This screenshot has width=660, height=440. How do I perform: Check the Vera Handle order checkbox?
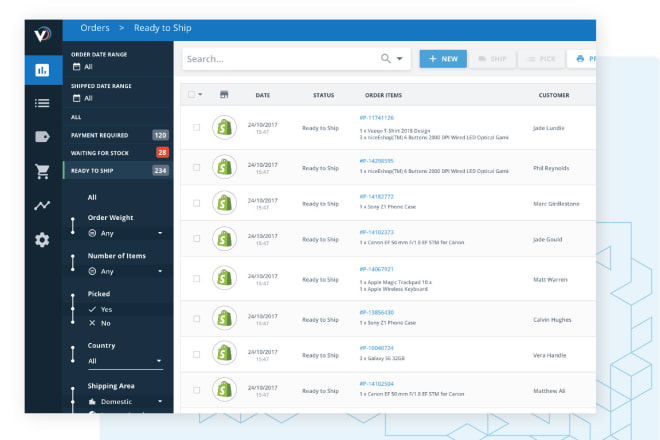tap(196, 354)
